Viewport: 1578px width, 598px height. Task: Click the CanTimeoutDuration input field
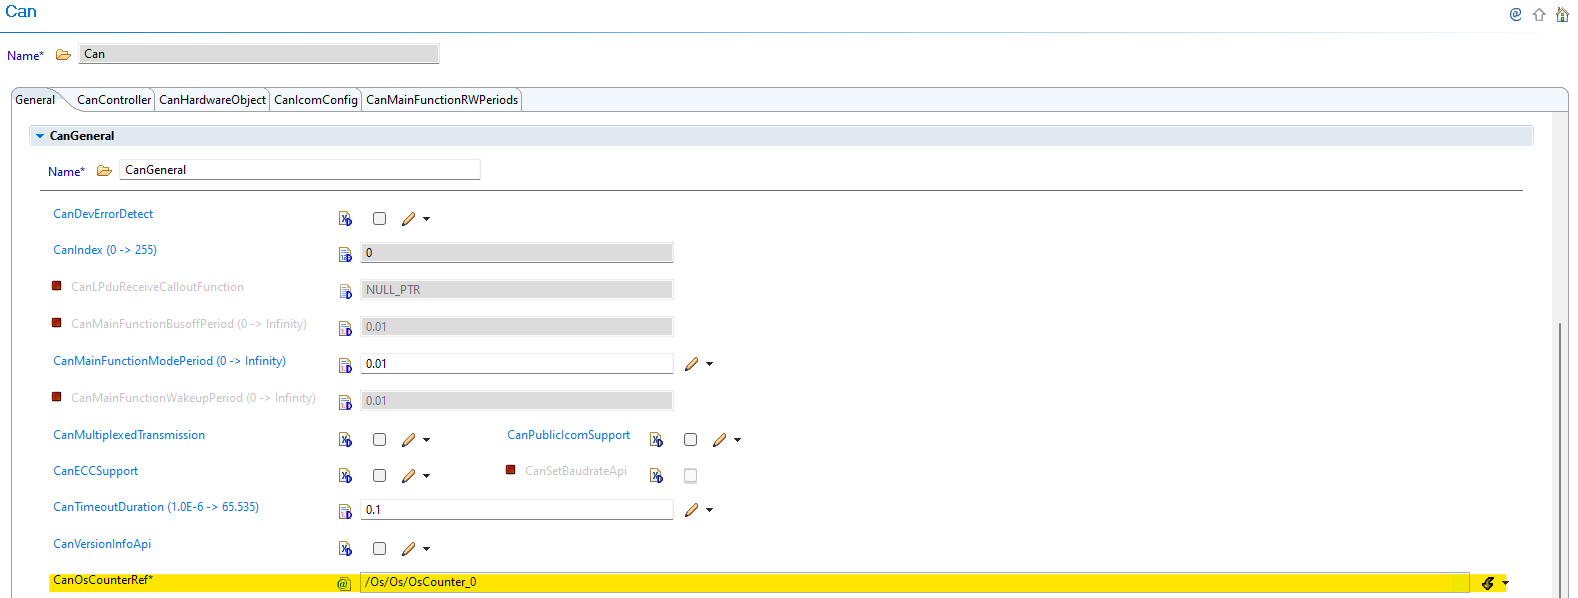[516, 510]
